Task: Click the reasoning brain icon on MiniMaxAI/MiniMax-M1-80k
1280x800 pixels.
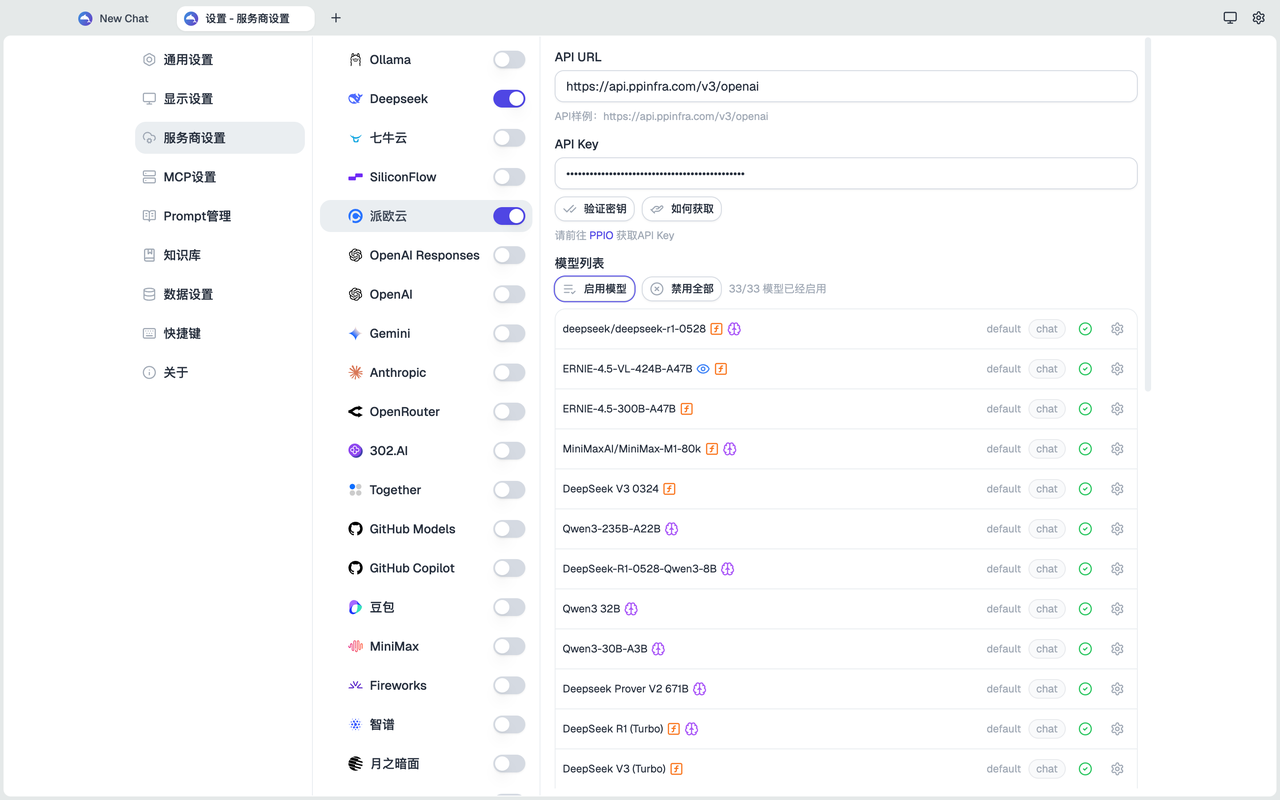Action: tap(729, 448)
